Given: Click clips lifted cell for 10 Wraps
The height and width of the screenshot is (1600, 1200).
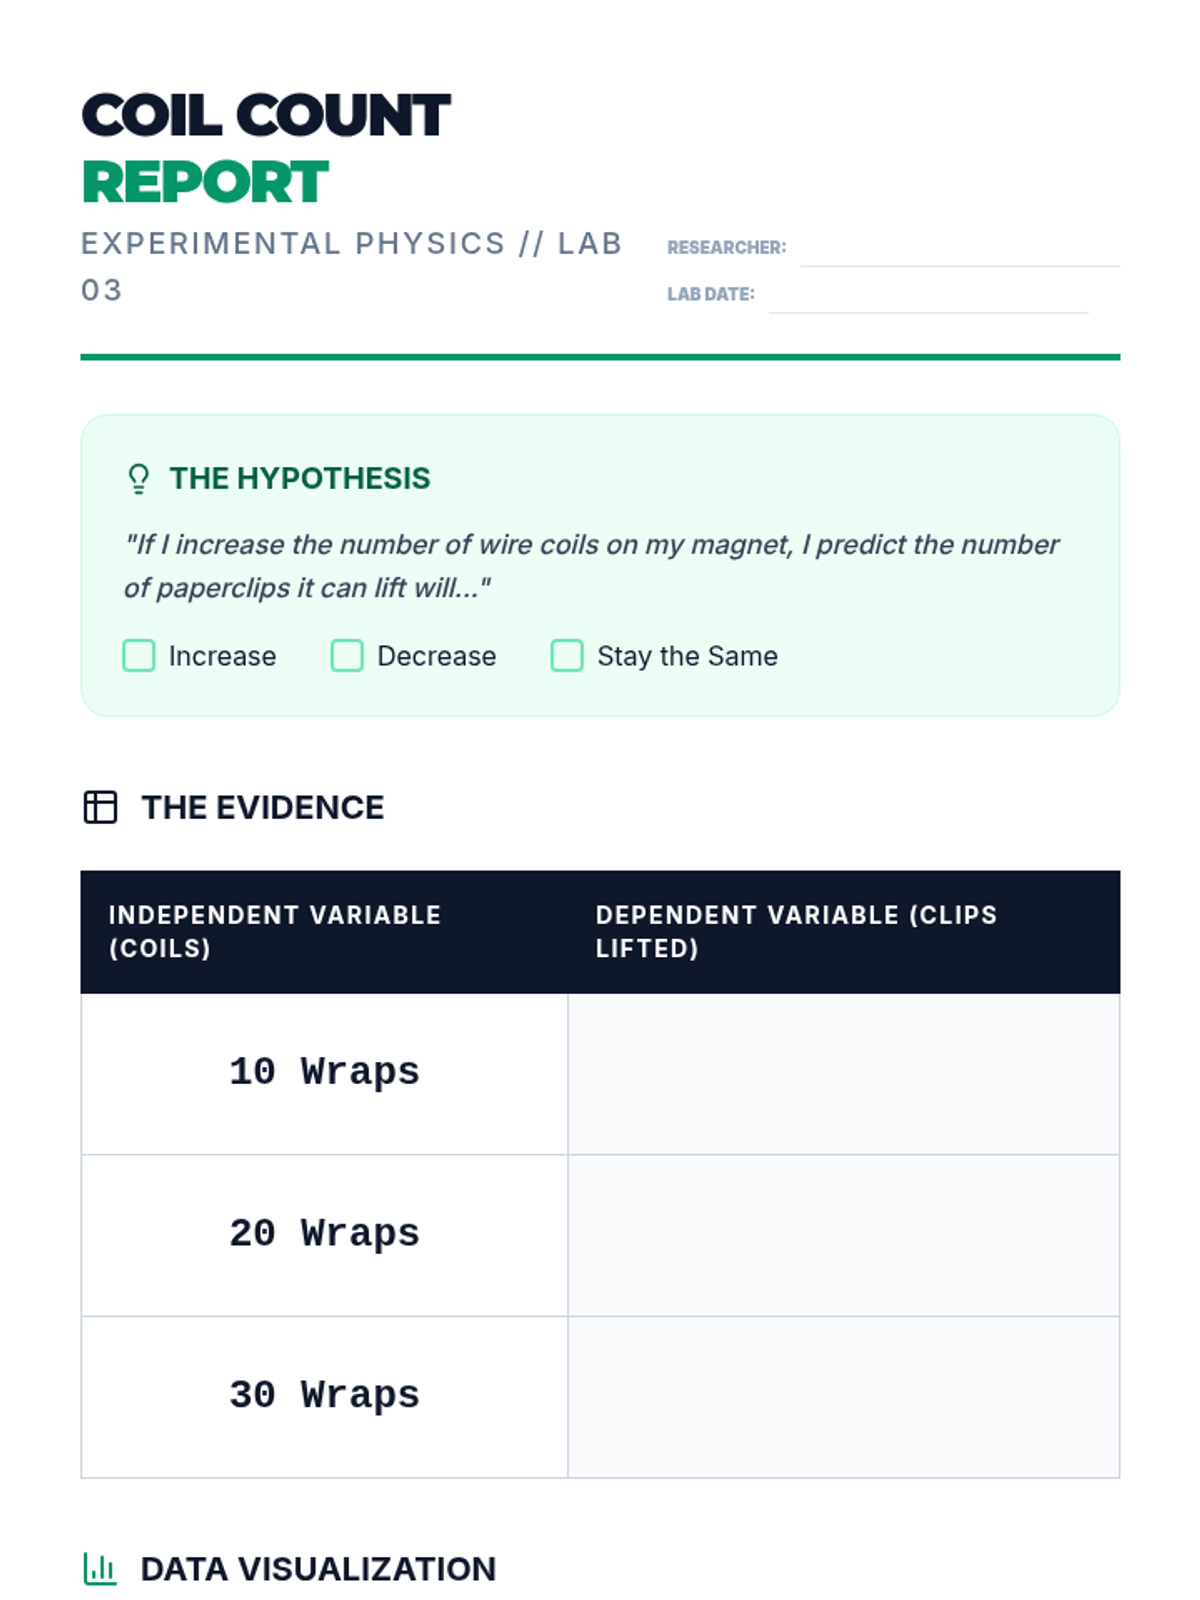Looking at the screenshot, I should pyautogui.click(x=843, y=1074).
